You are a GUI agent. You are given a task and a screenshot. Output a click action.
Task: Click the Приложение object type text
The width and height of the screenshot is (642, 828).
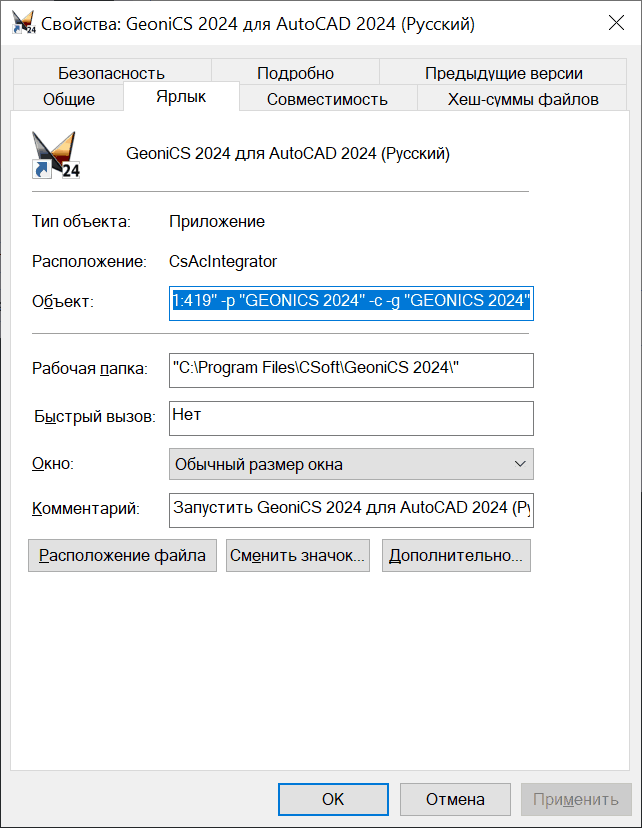(x=217, y=221)
